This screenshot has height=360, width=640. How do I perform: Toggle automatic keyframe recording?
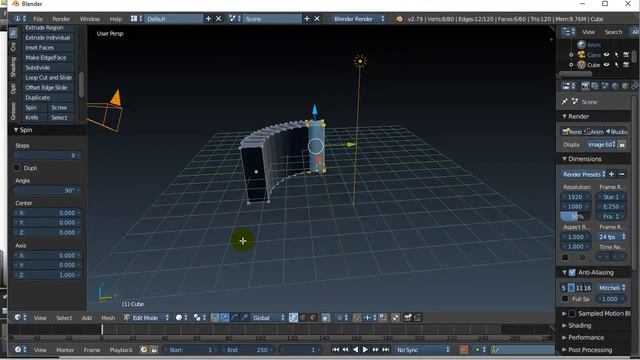tap(464, 349)
